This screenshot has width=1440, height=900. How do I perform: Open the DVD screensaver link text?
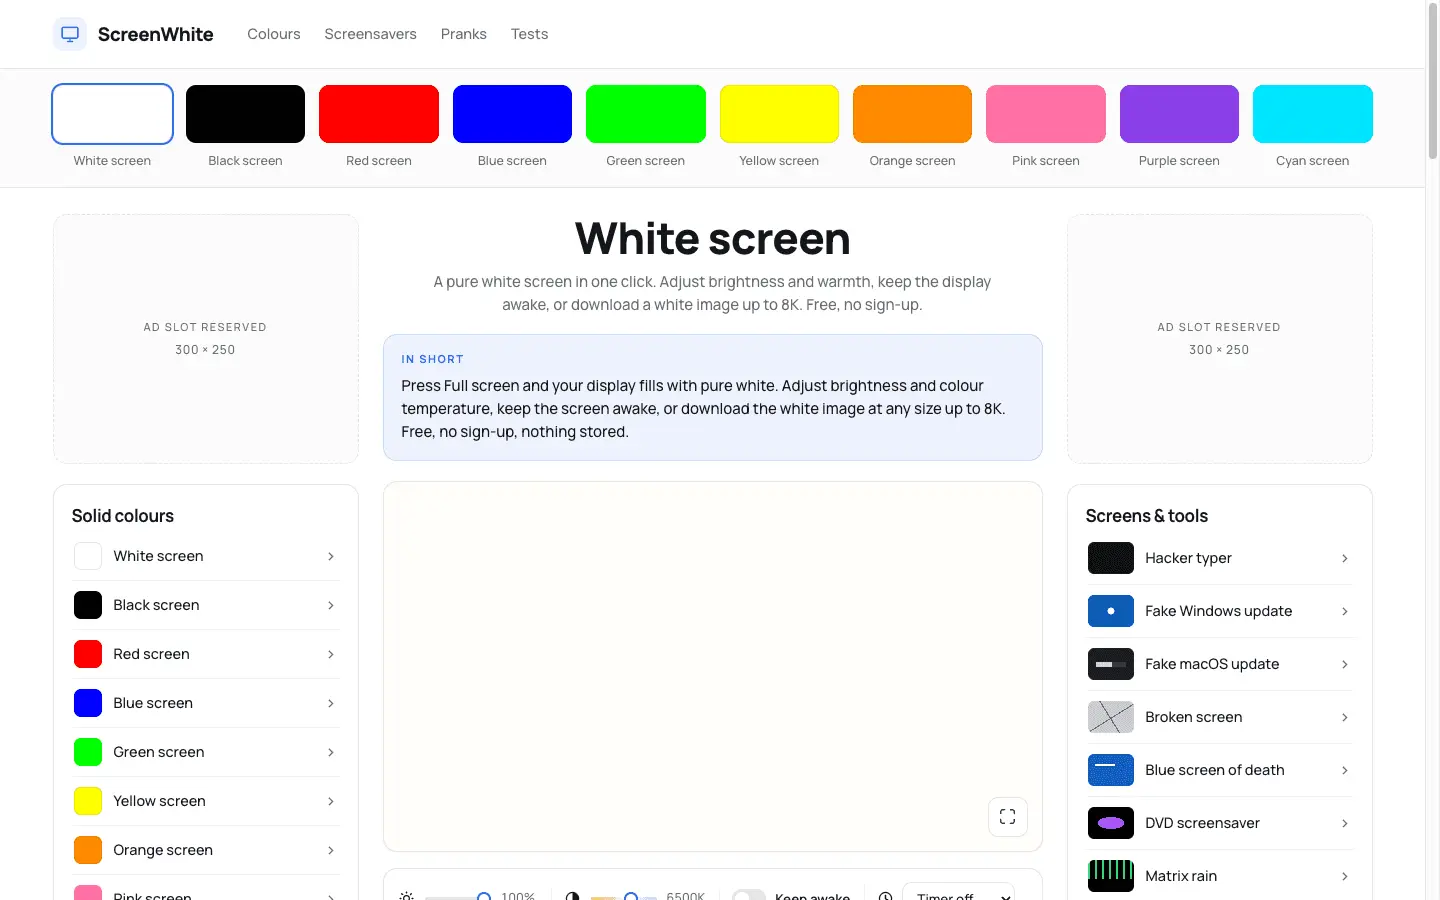coord(1202,823)
